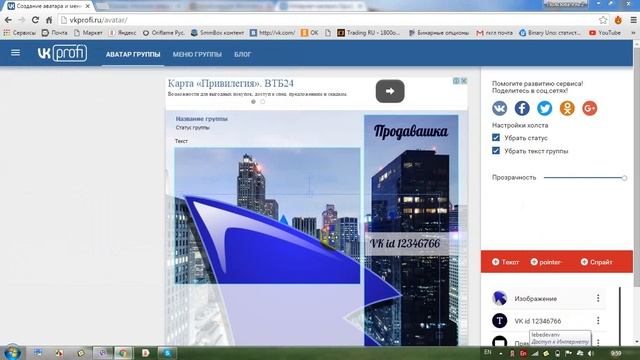Click the plus icon next to pointer
This screenshot has width=640, height=360.
coord(534,262)
